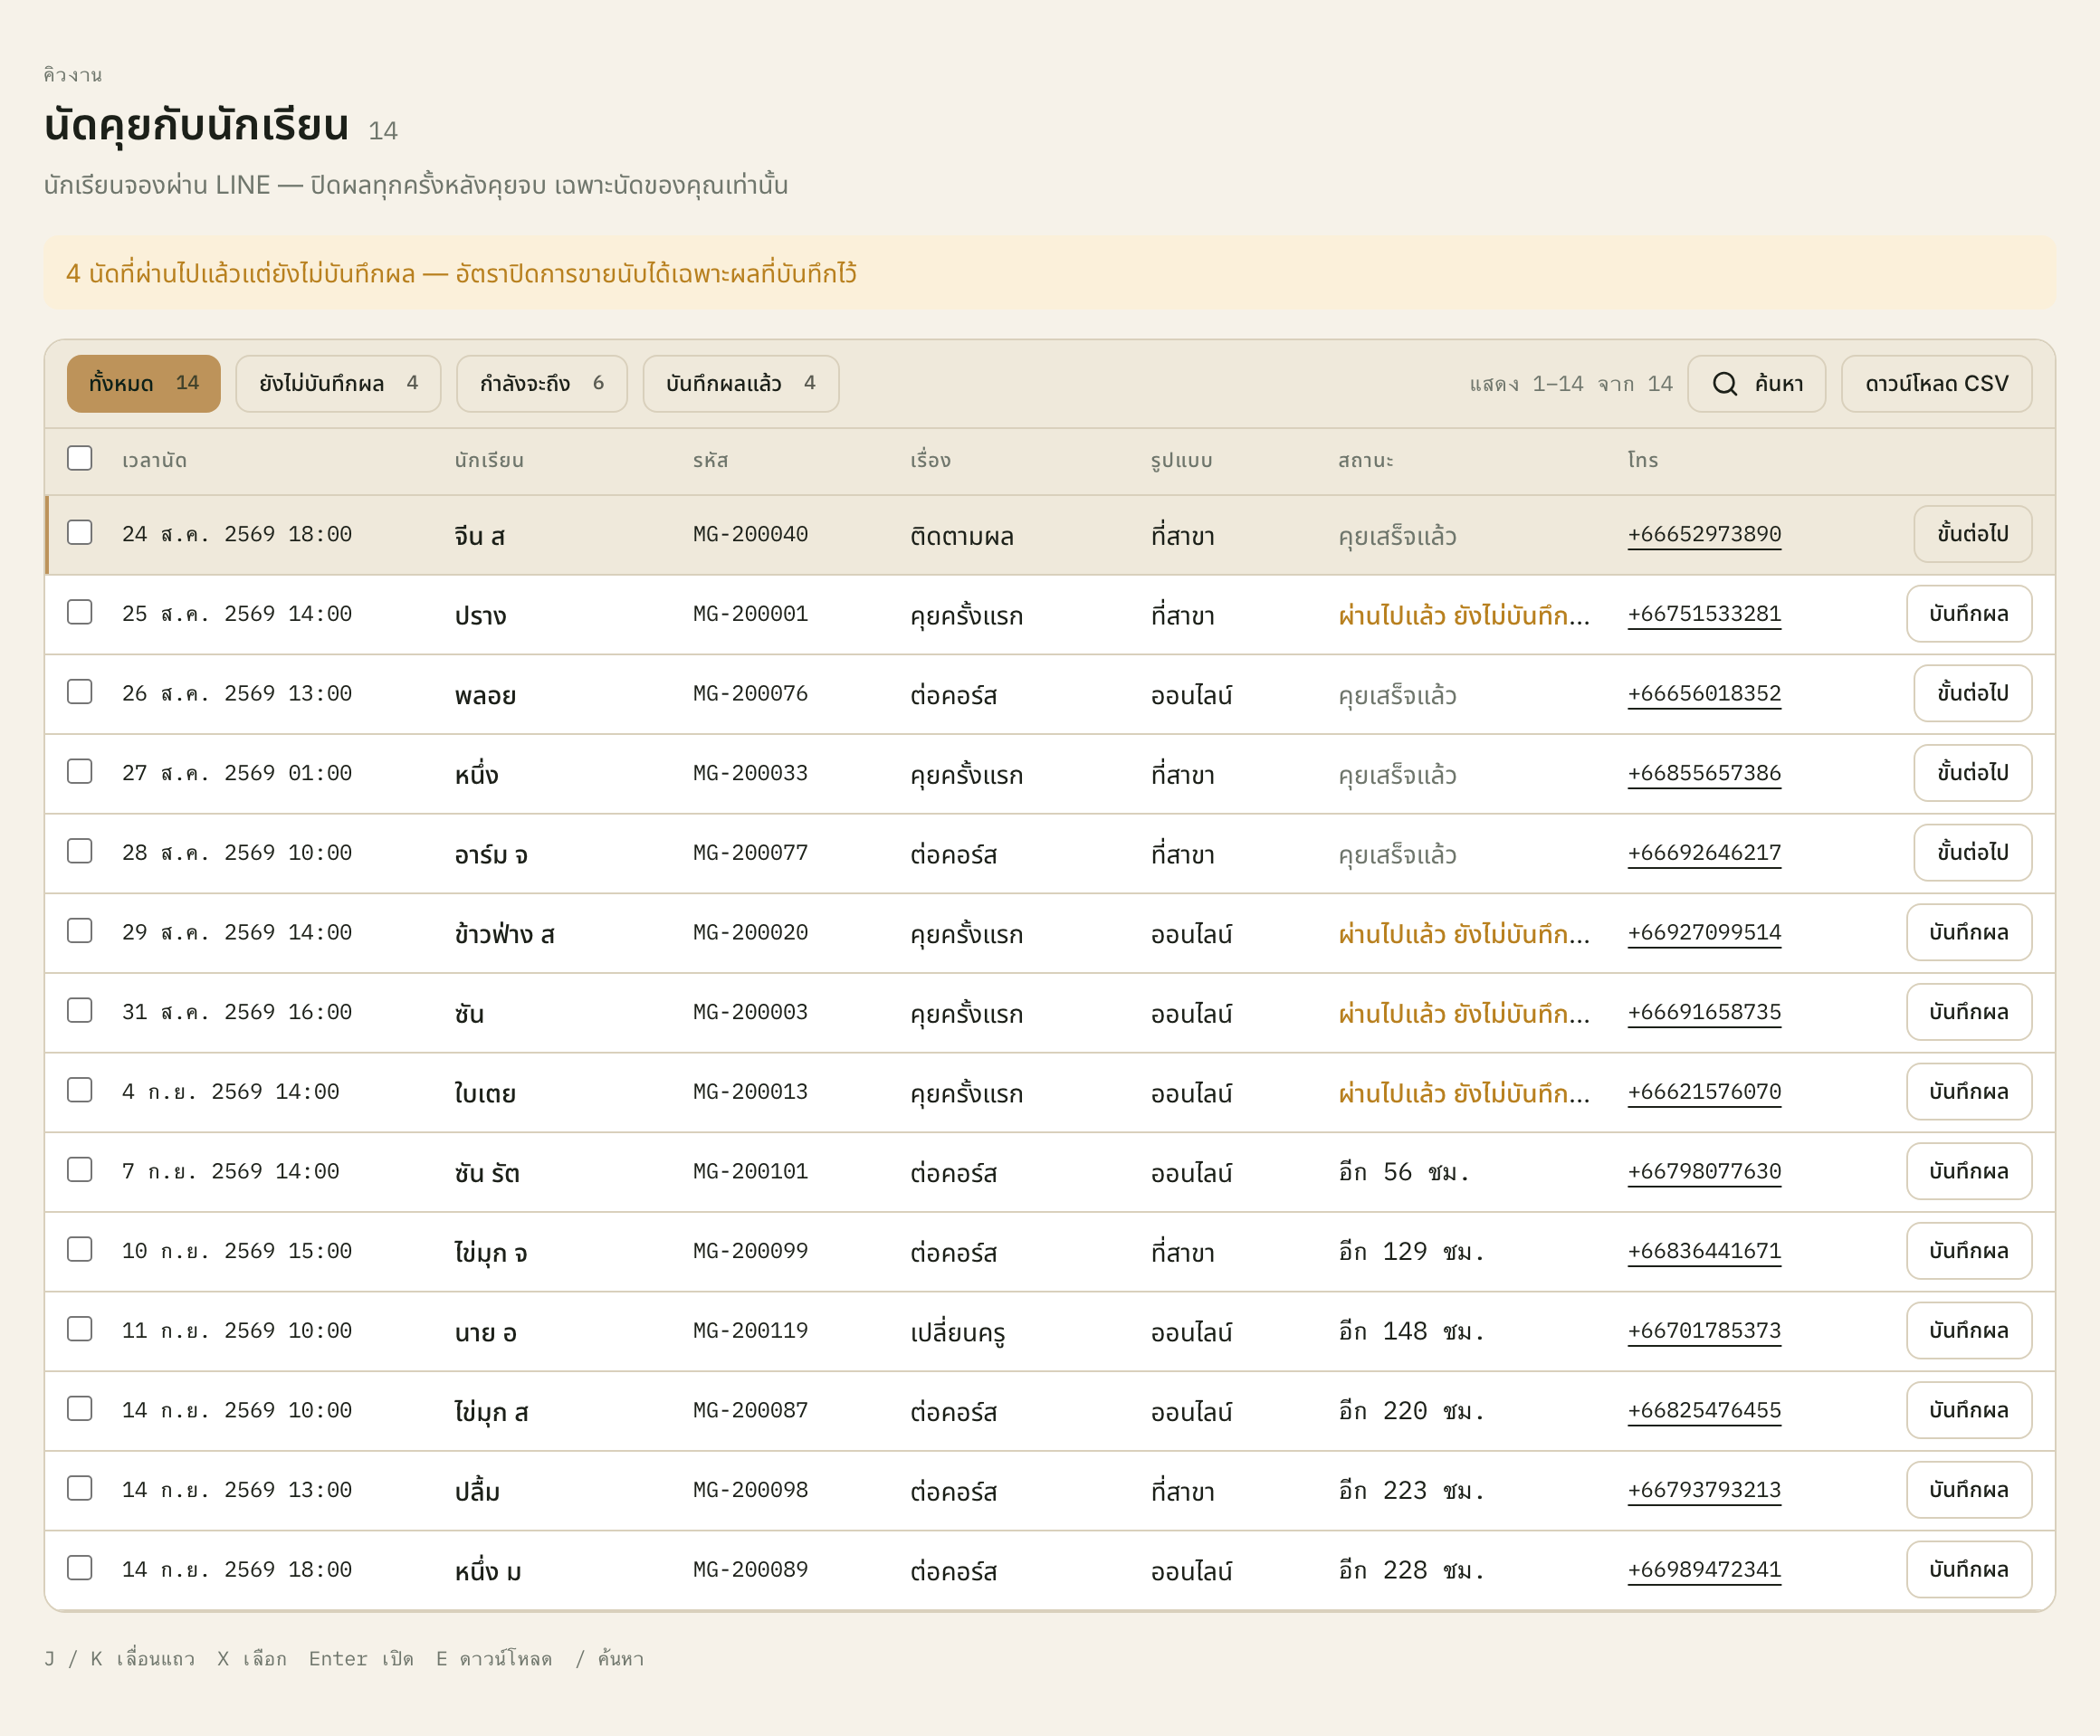
Task: Click บันทึกผล for ไข่มุก จ
Action: click(x=1968, y=1251)
